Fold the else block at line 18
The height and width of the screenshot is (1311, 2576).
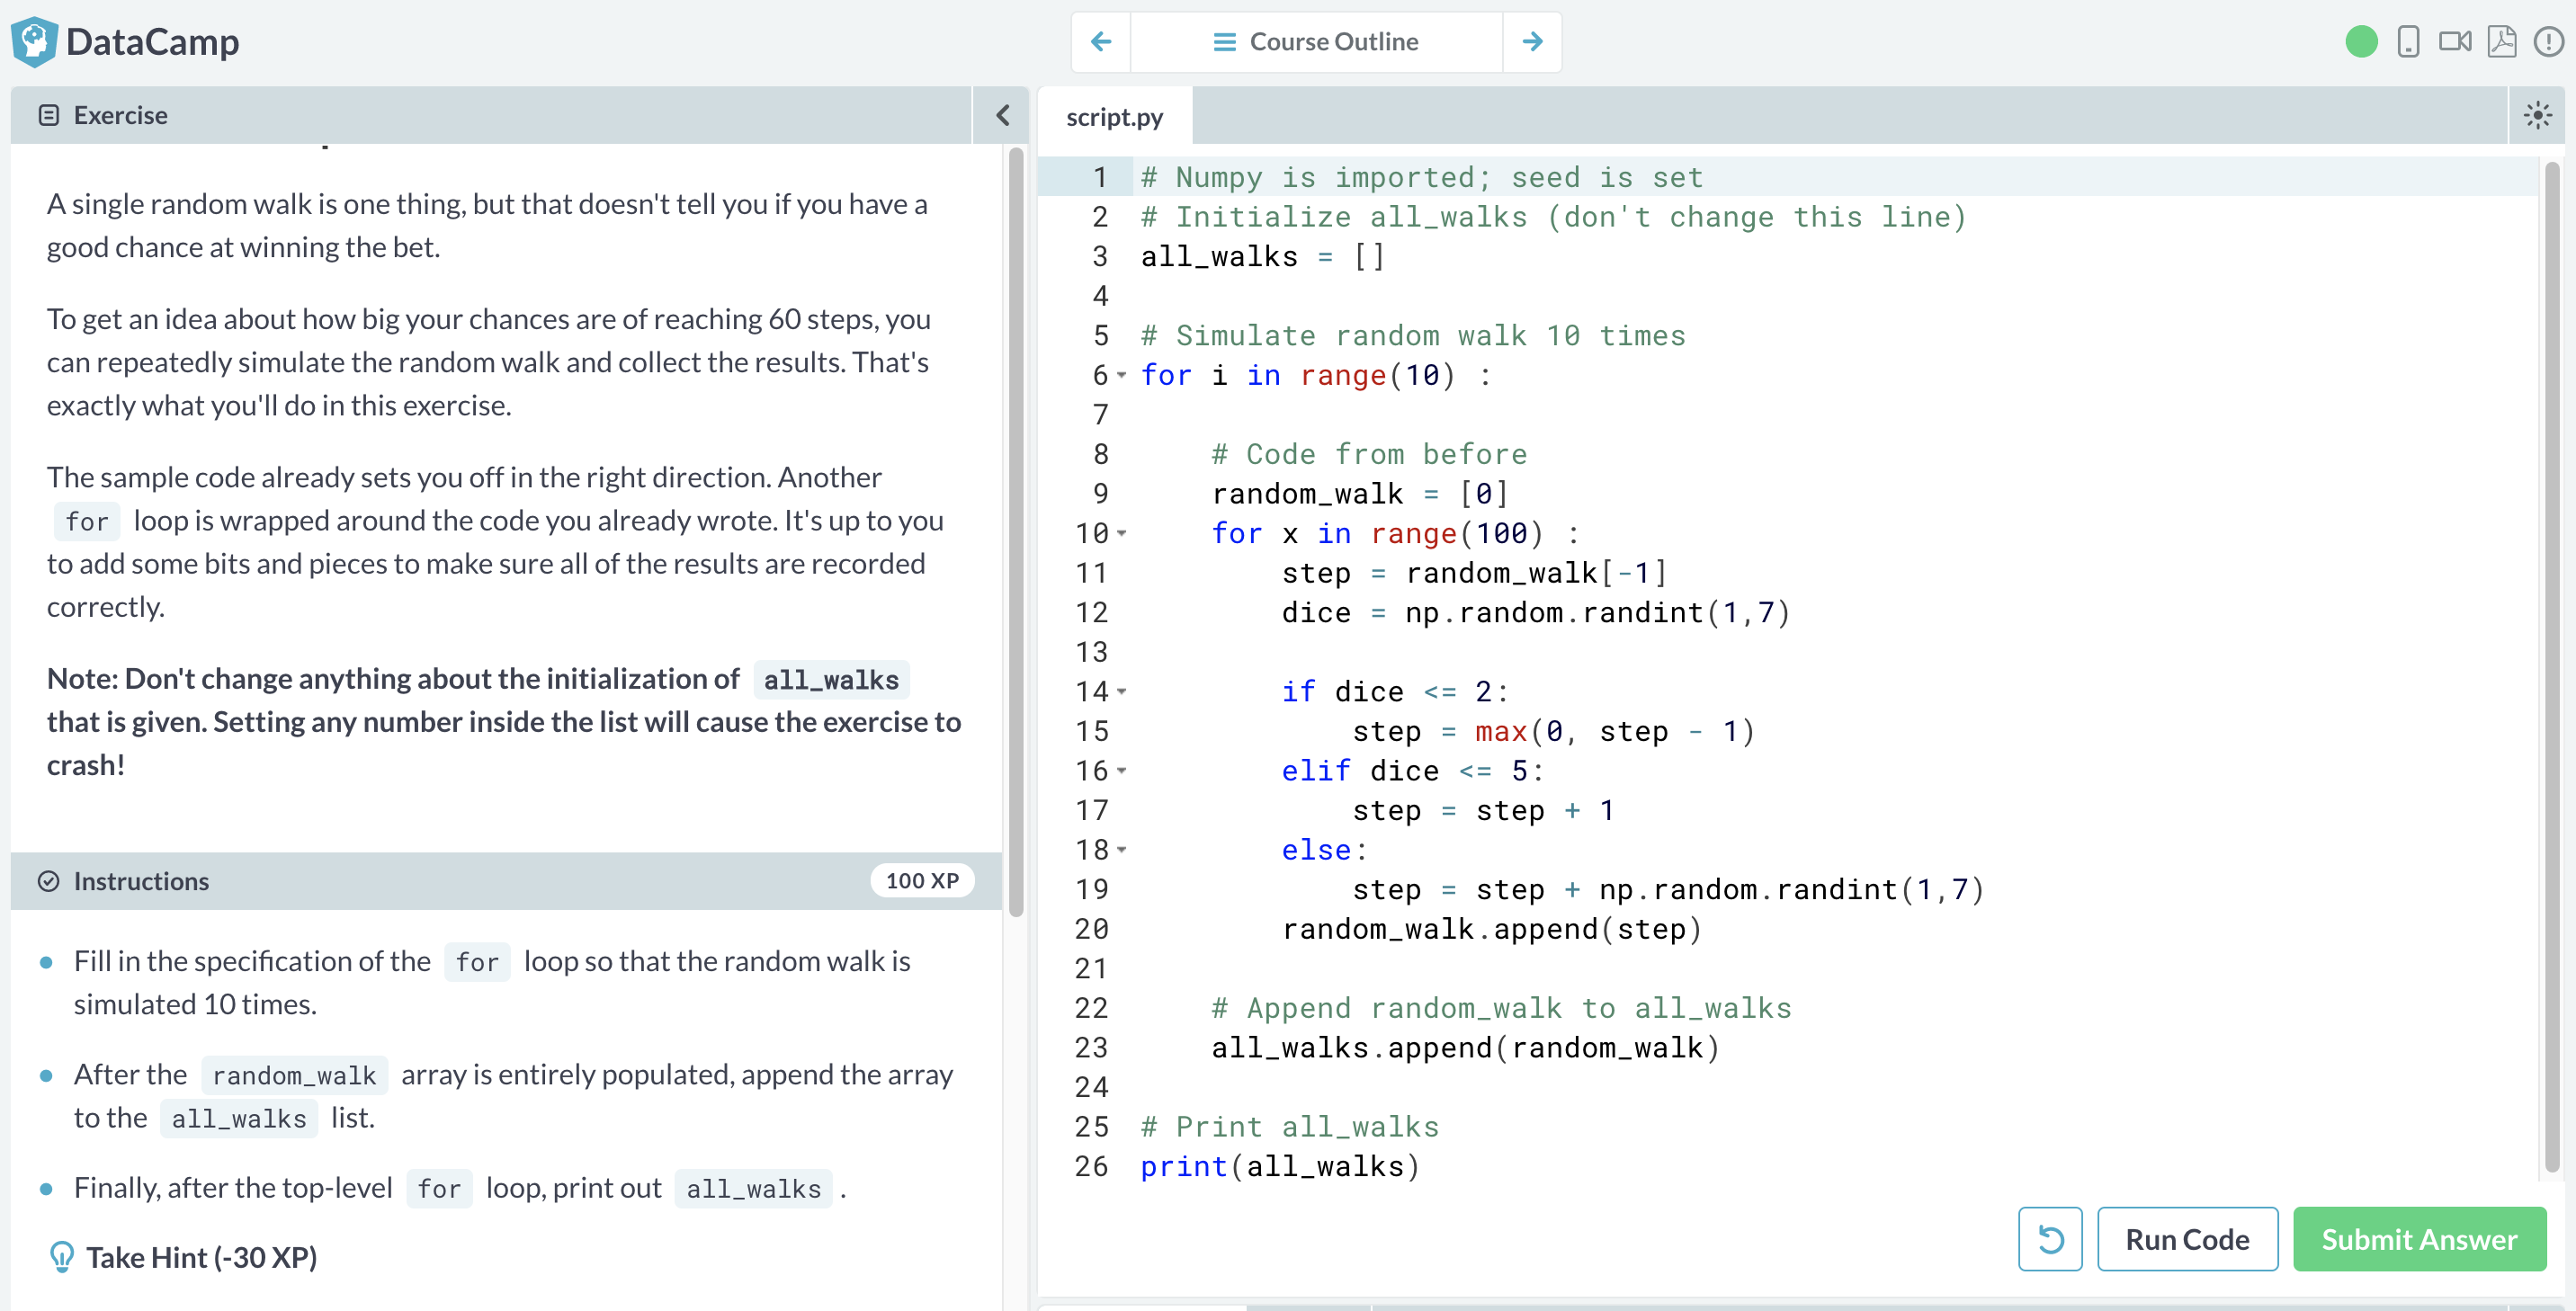pos(1122,850)
